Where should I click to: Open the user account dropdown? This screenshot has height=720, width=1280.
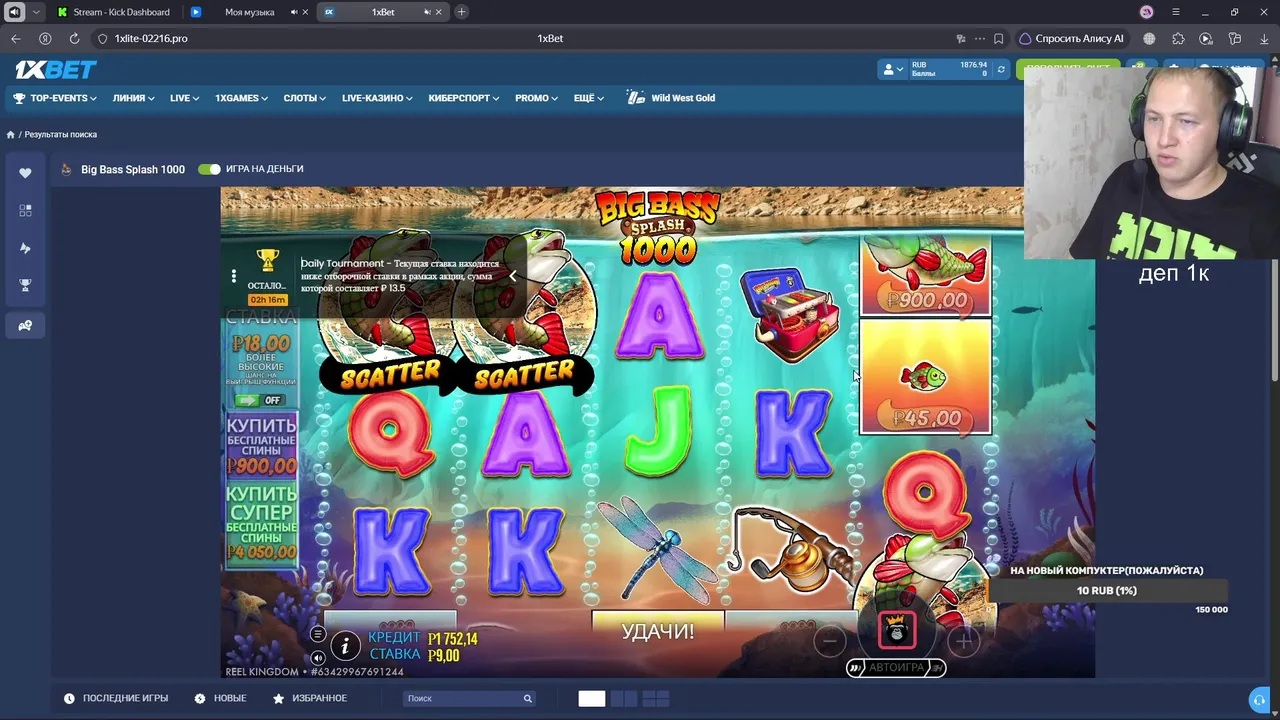[892, 69]
